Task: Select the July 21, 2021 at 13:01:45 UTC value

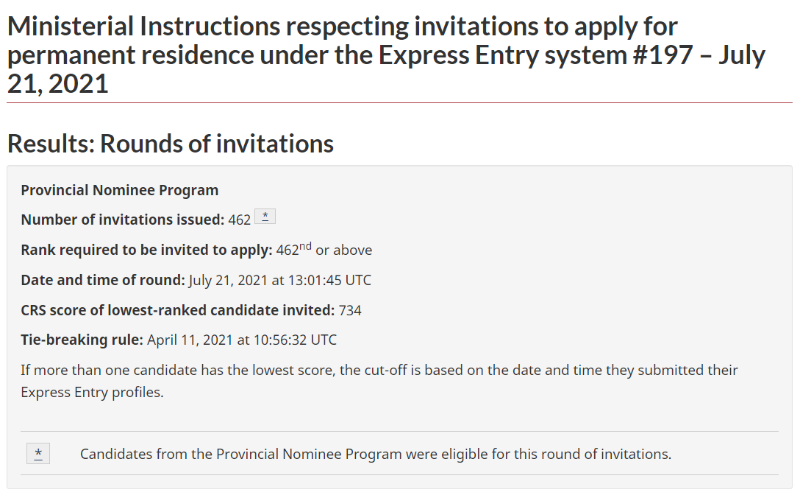Action: [x=280, y=280]
